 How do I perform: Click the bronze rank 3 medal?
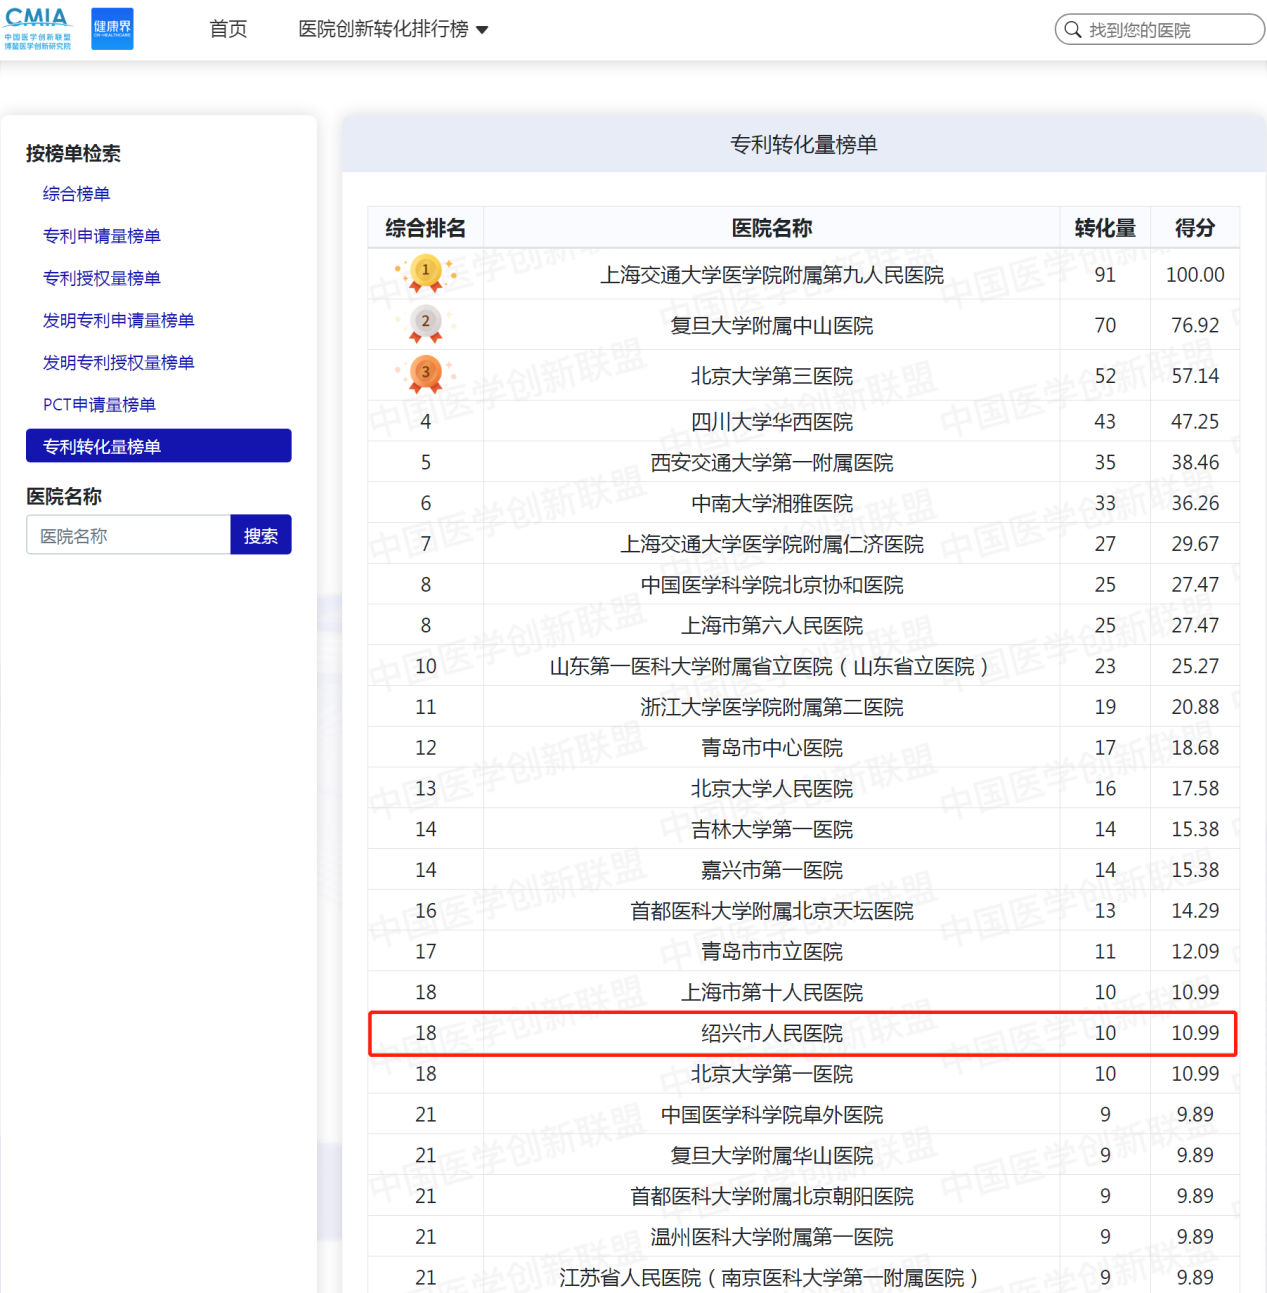click(426, 375)
